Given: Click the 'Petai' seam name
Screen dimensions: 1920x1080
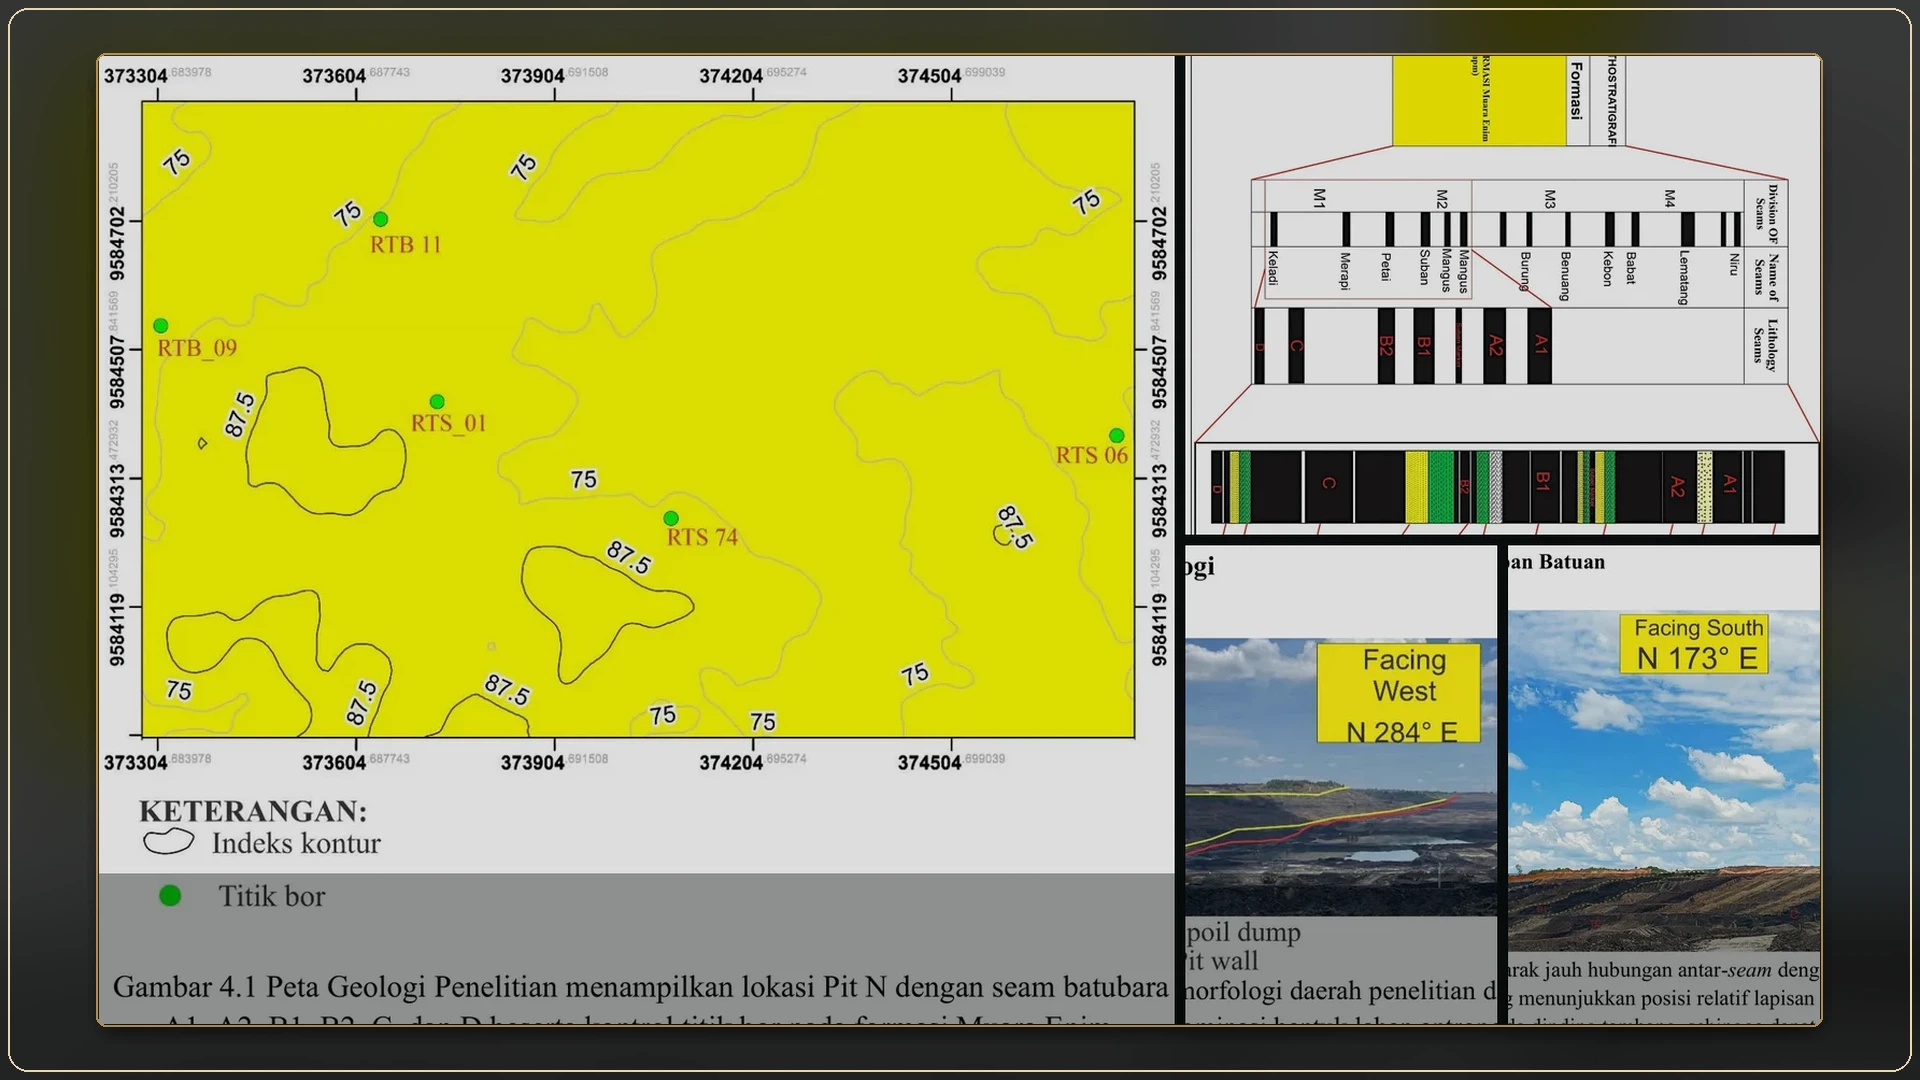Looking at the screenshot, I should pos(1386,266).
